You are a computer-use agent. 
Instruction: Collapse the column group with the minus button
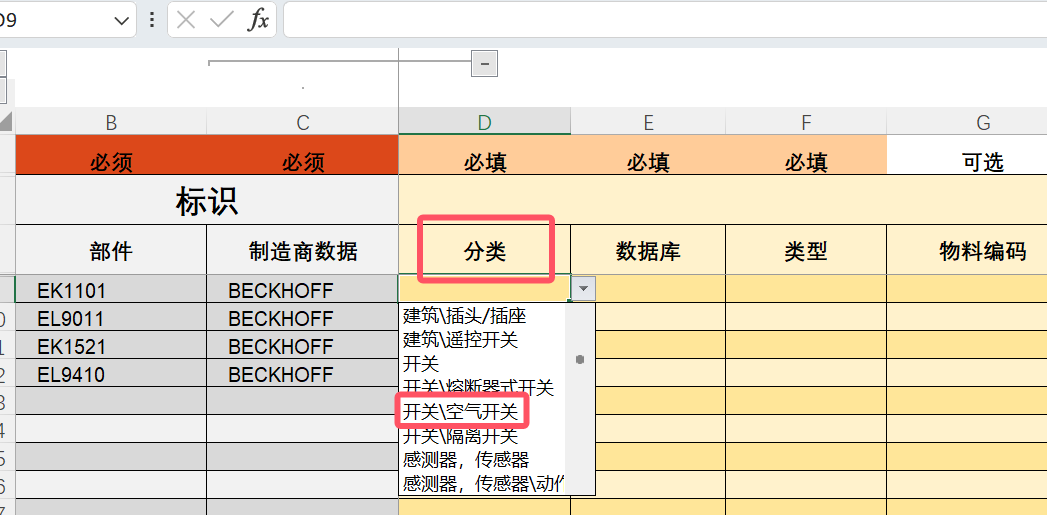coord(485,64)
